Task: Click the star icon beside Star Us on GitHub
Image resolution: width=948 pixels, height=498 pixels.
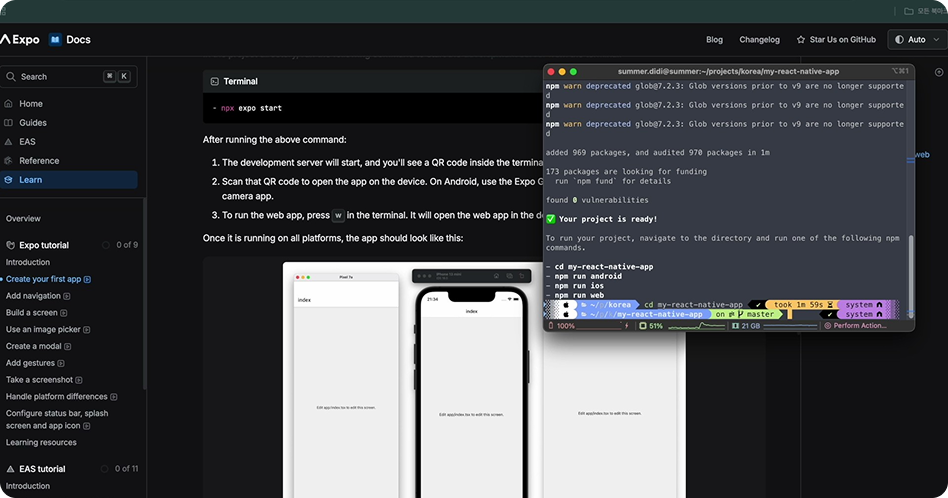Action: pos(801,40)
